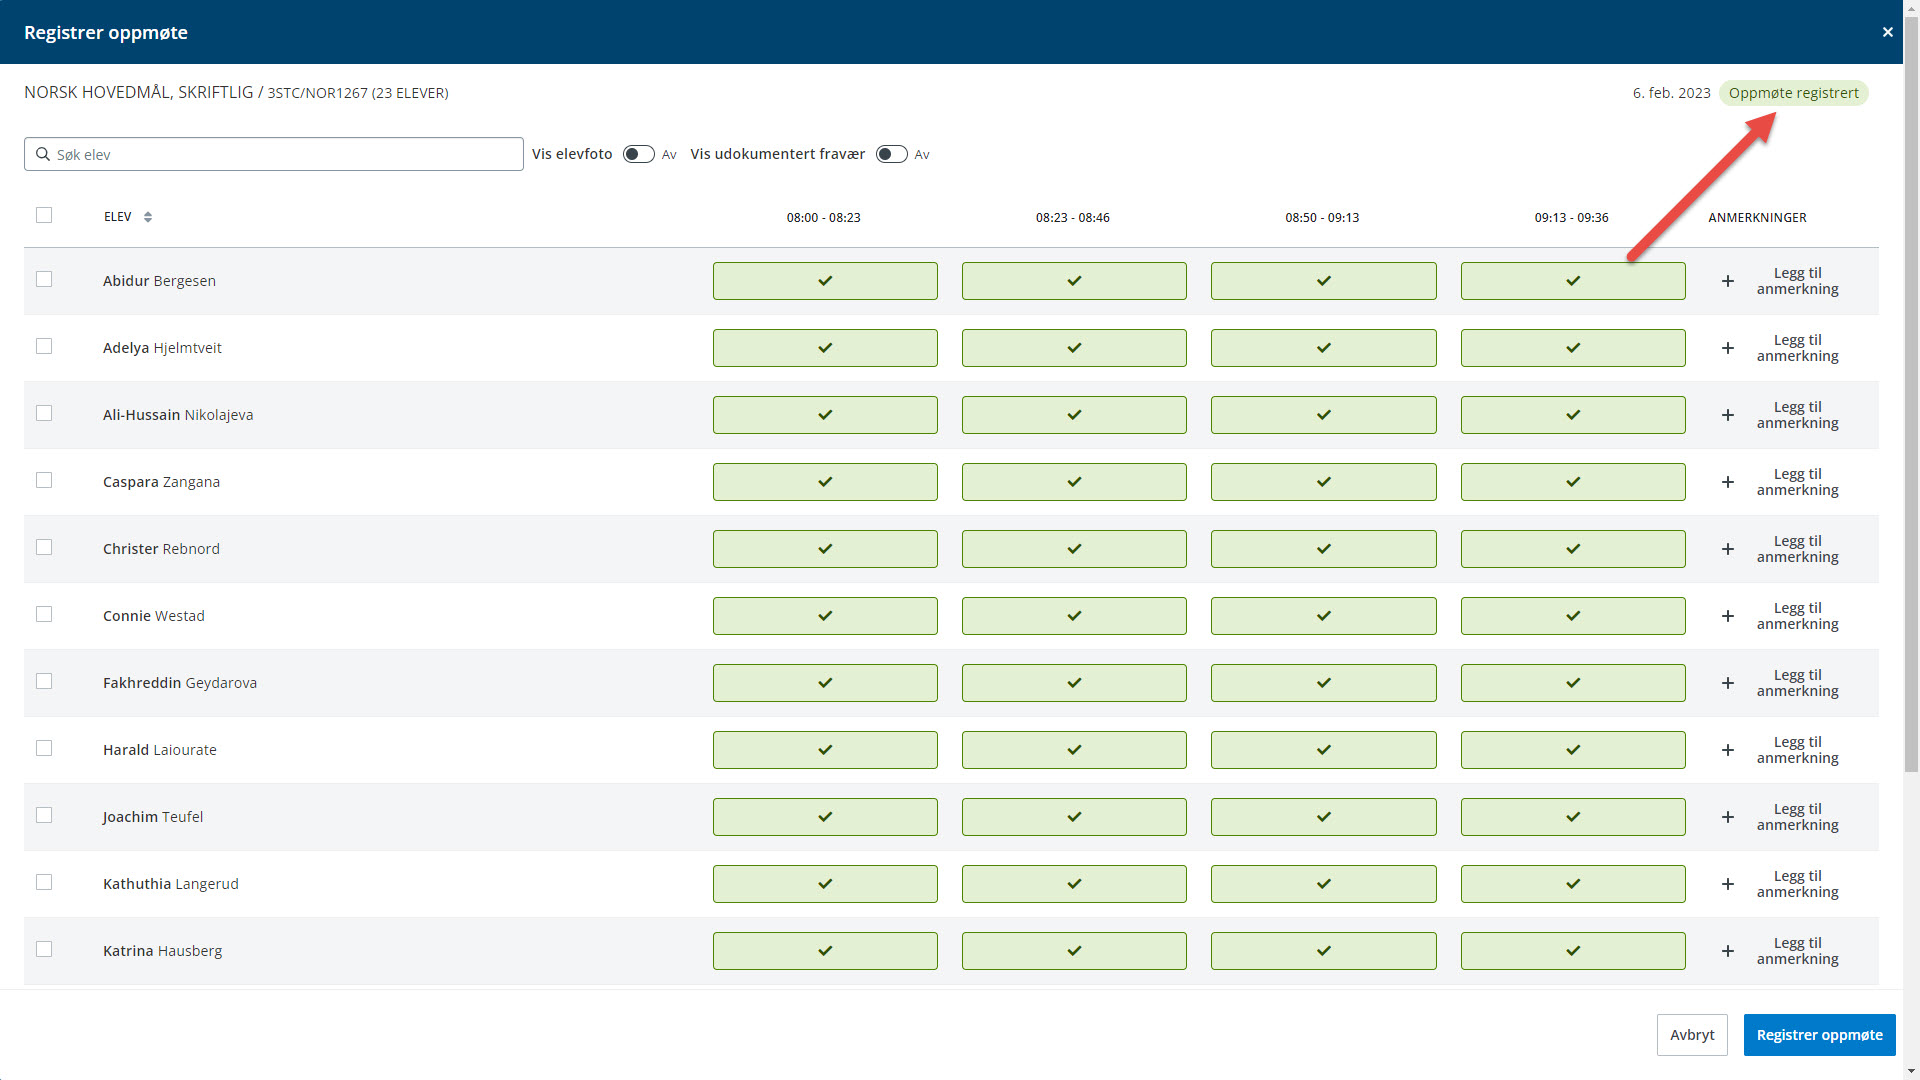The height and width of the screenshot is (1080, 1920).
Task: Click plus icon in Katrina Hausberg's row
Action: pyautogui.click(x=1727, y=951)
